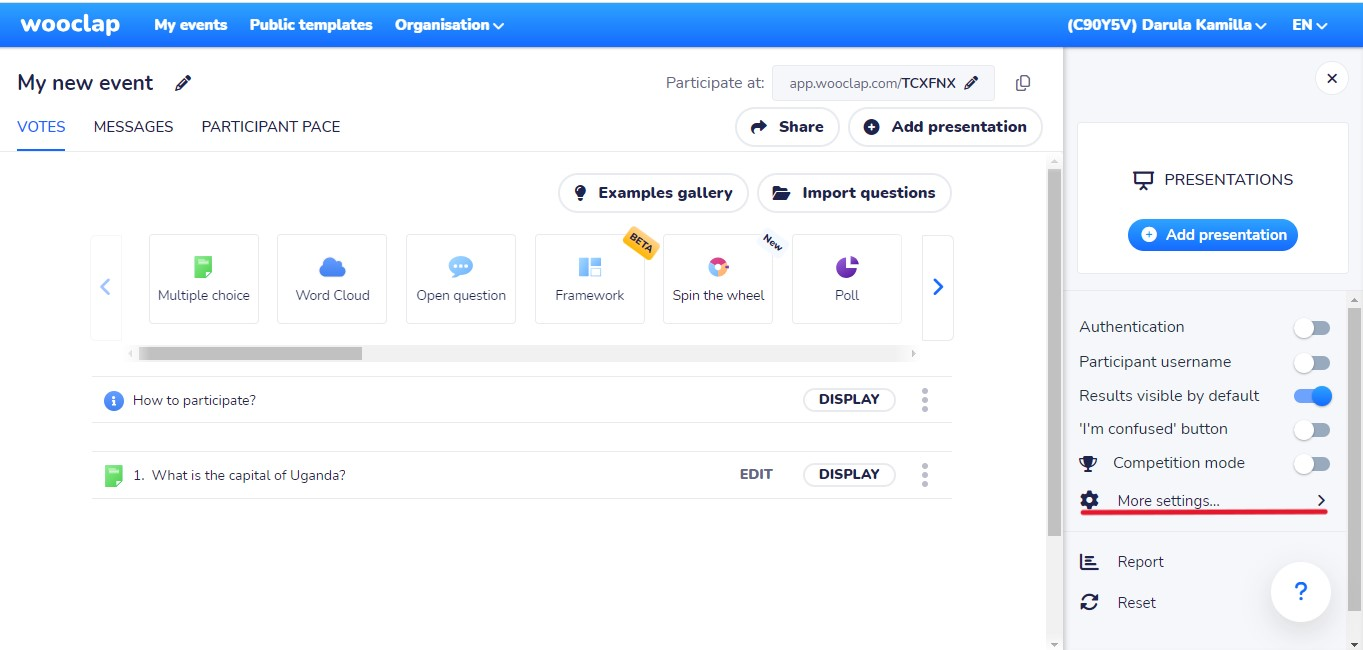This screenshot has width=1363, height=650.
Task: Open the help question mark bubble
Action: click(x=1300, y=592)
